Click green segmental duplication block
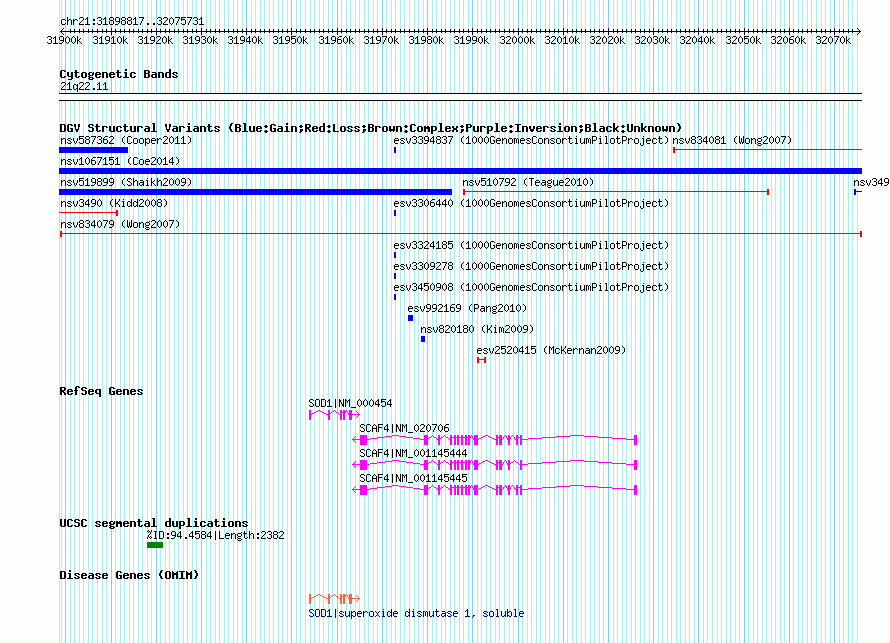This screenshot has width=890, height=643. tap(155, 545)
